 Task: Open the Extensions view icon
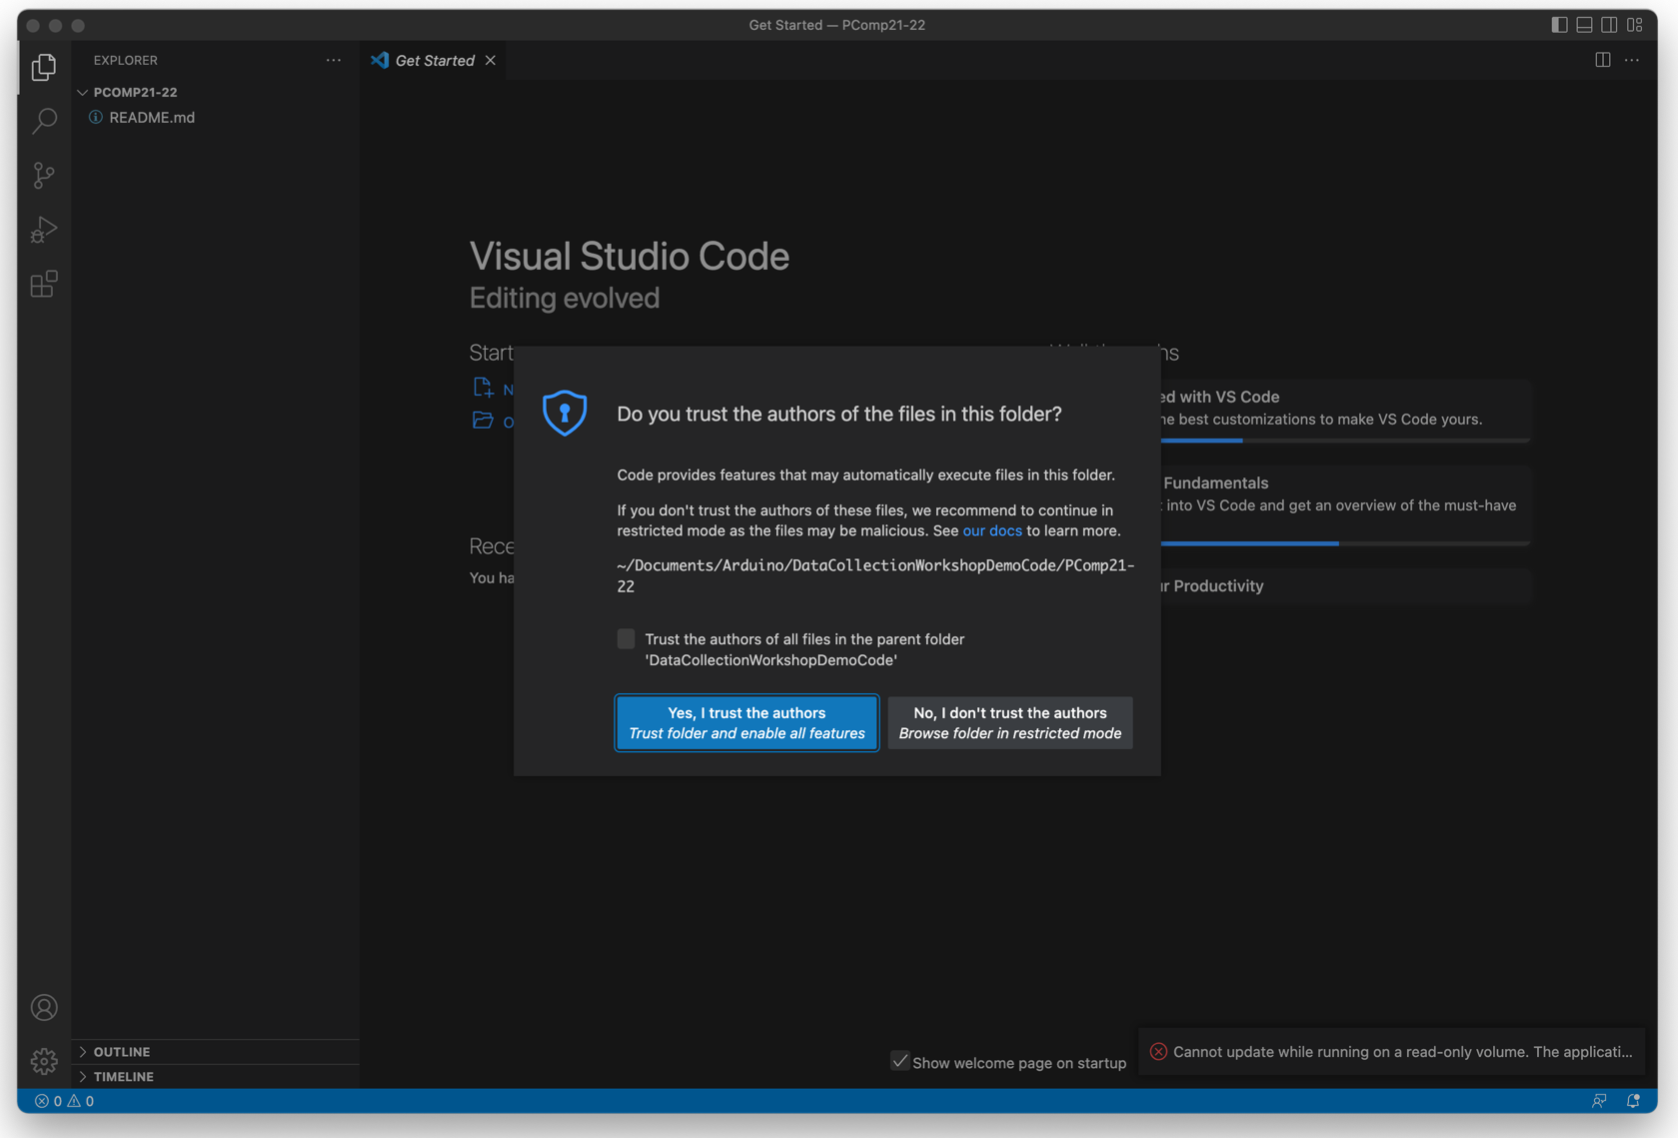coord(44,284)
